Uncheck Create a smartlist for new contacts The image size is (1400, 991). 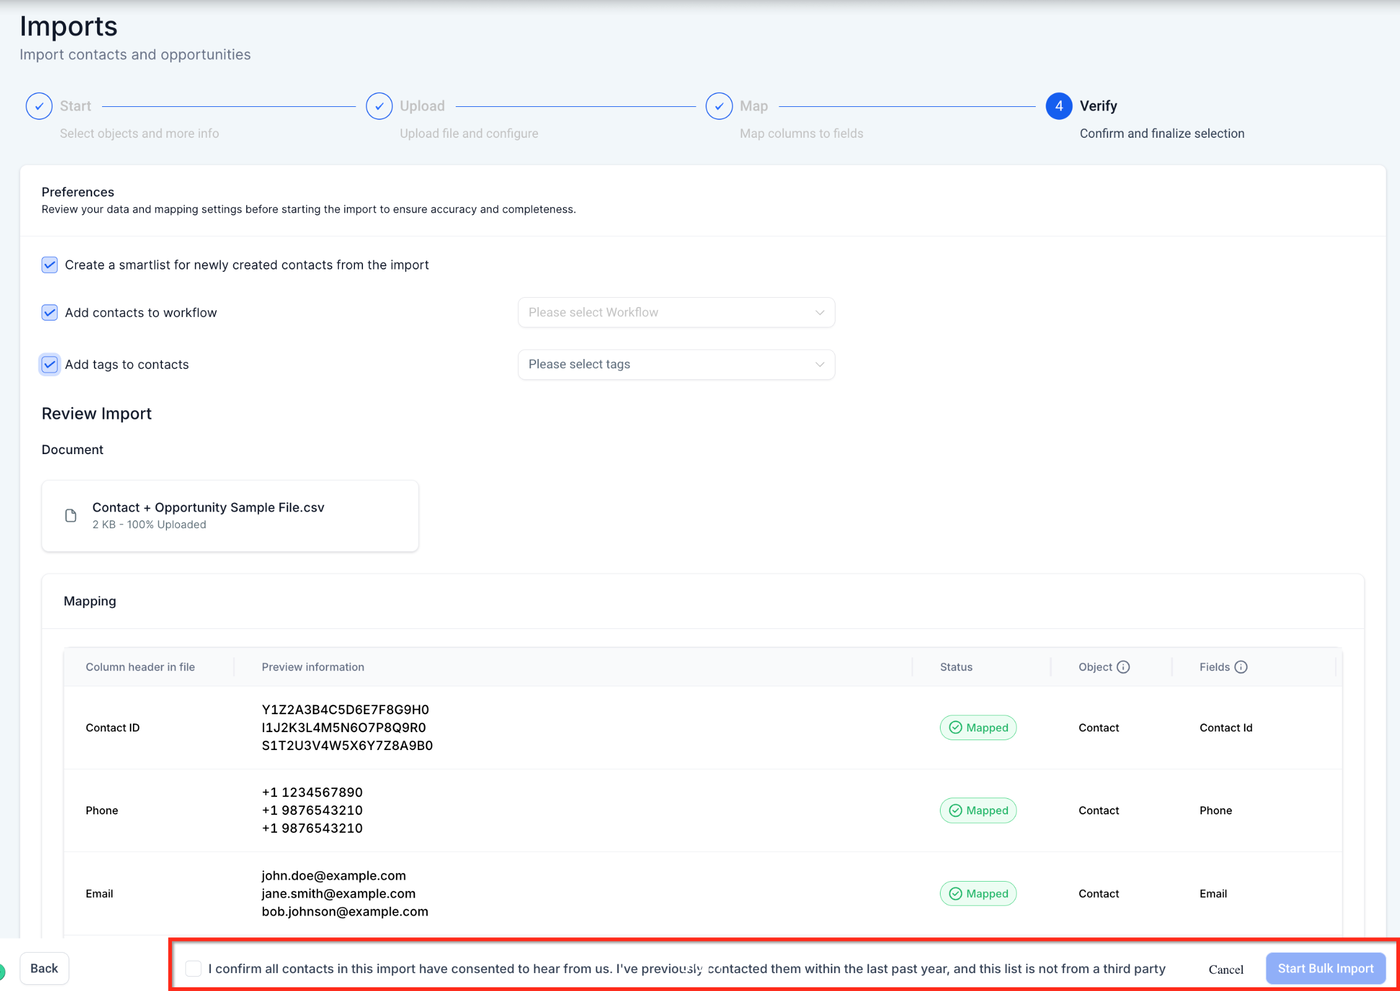[x=50, y=265]
